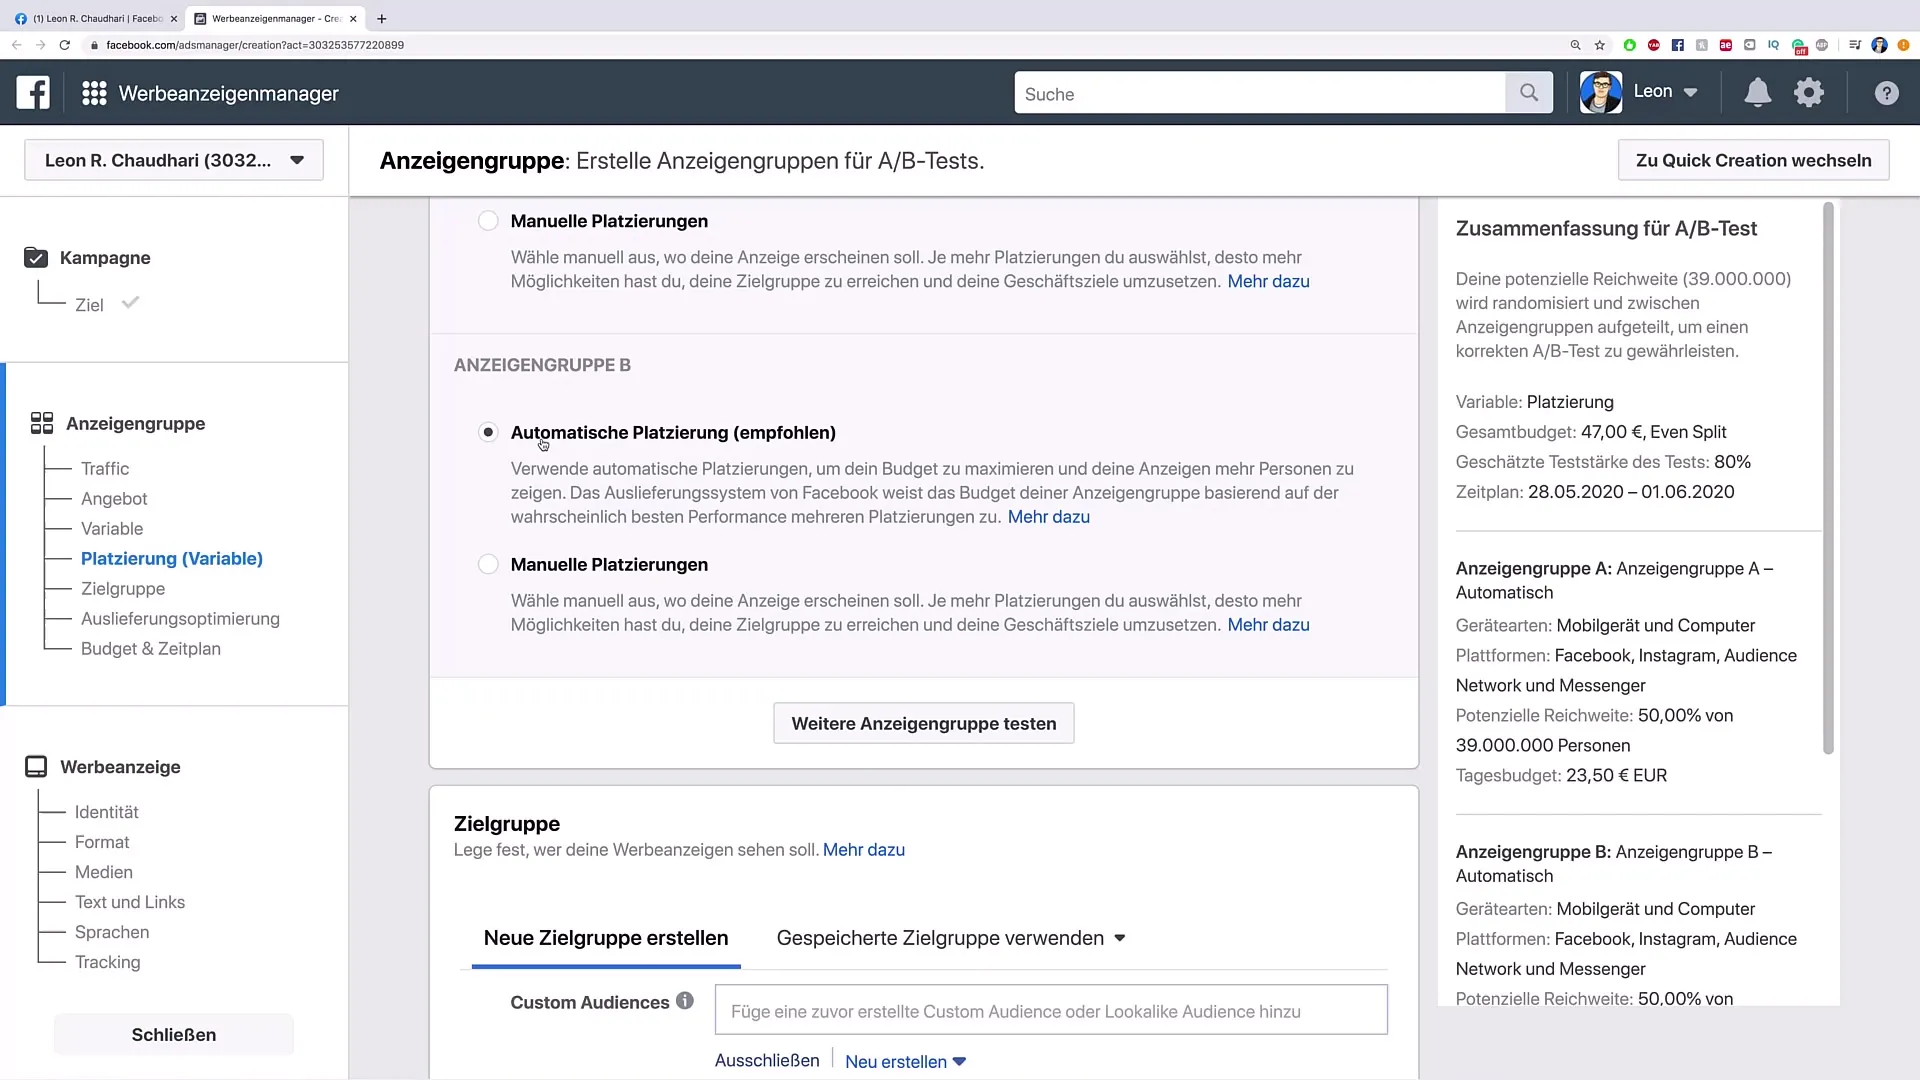This screenshot has height=1080, width=1920.
Task: Open Gespeicherte Zielgruppe verwenden dropdown
Action: (x=951, y=938)
